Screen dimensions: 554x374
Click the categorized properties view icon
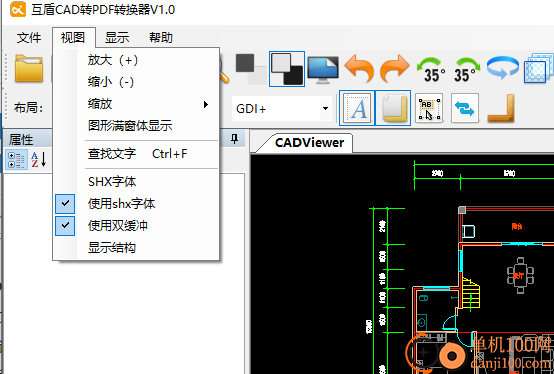pyautogui.click(x=16, y=160)
